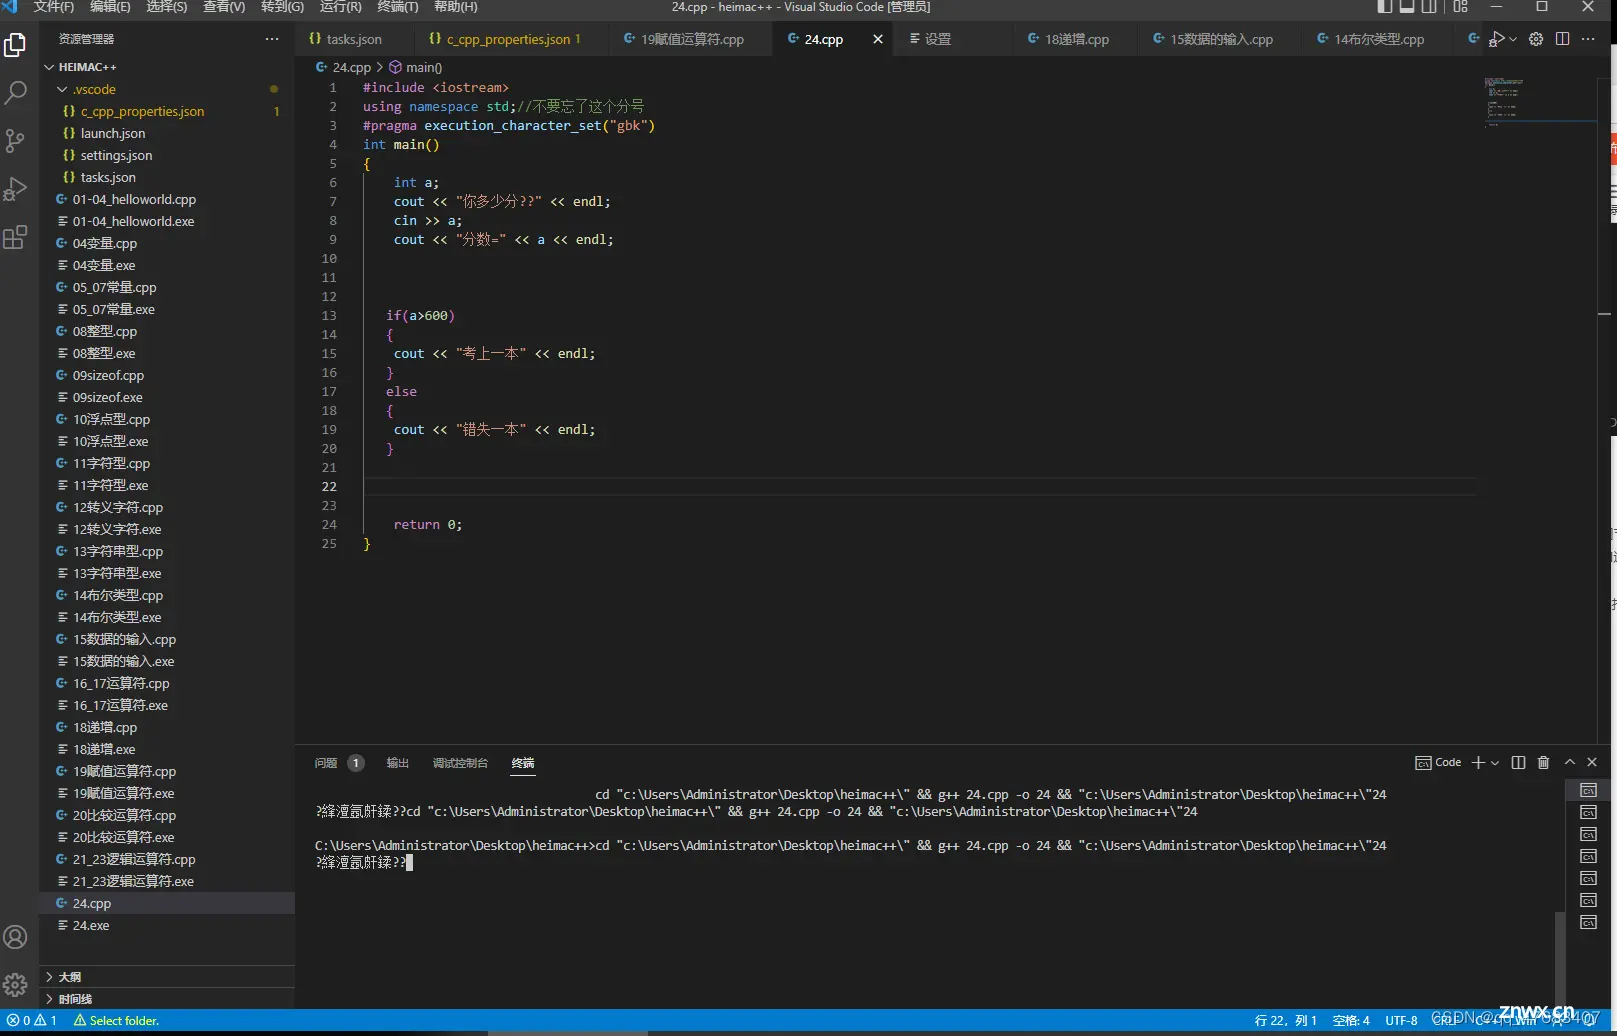This screenshot has height=1036, width=1617.
Task: Split the terminal pane
Action: pyautogui.click(x=1518, y=762)
